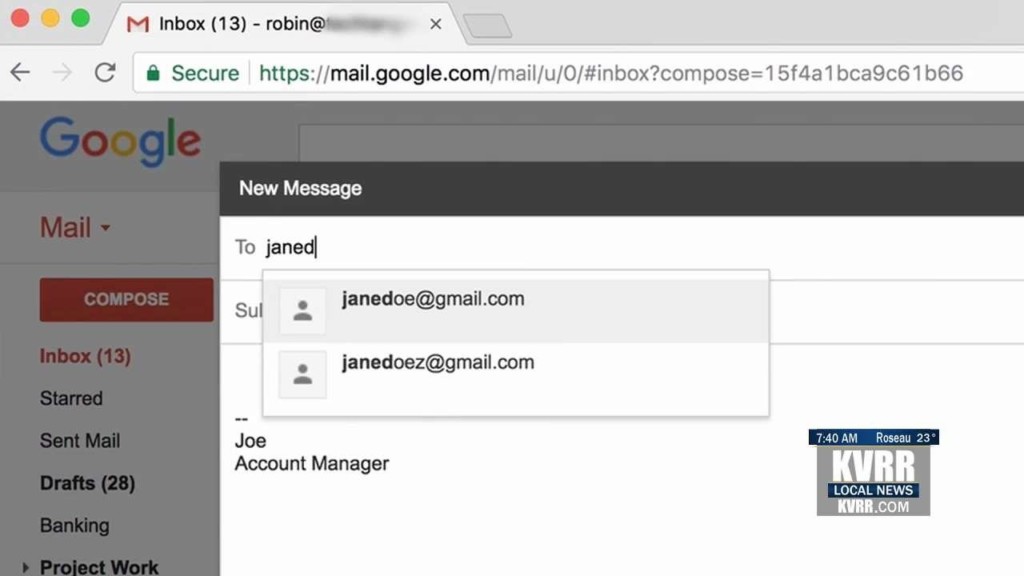Open a new browser tab
Viewport: 1024px width, 576px height.
(487, 25)
